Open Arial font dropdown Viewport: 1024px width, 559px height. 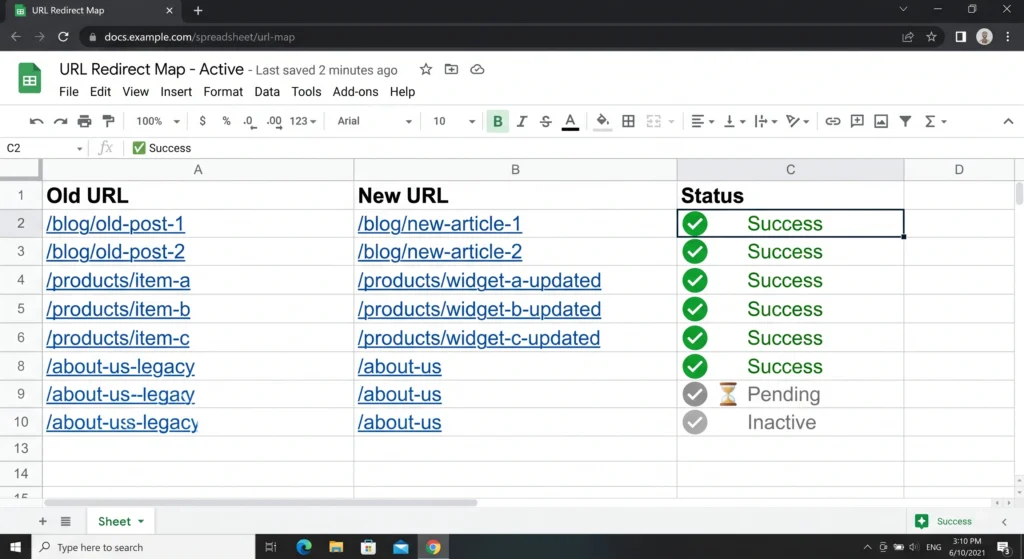pyautogui.click(x=374, y=121)
